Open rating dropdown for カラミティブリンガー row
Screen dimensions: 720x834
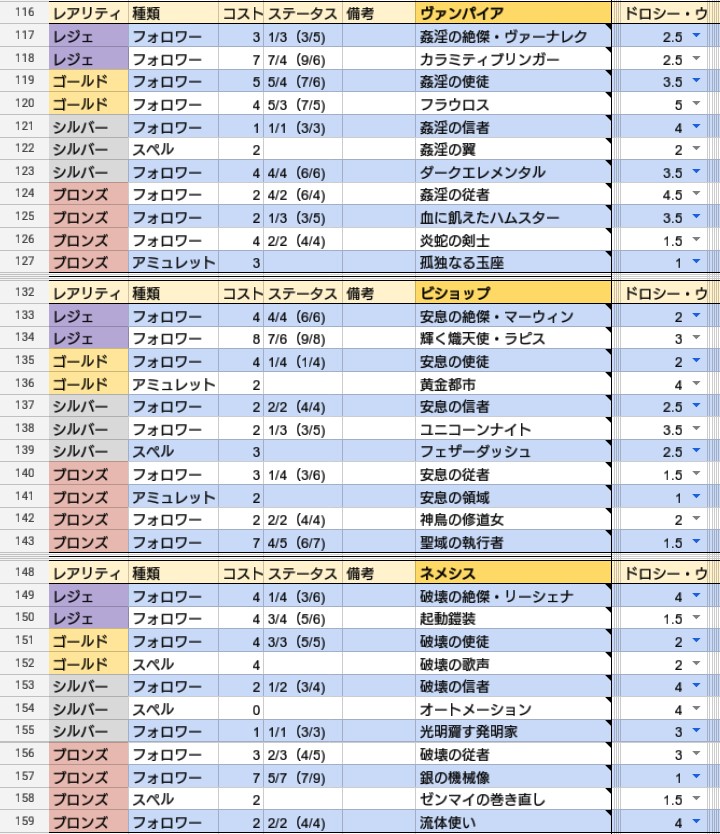pos(696,59)
